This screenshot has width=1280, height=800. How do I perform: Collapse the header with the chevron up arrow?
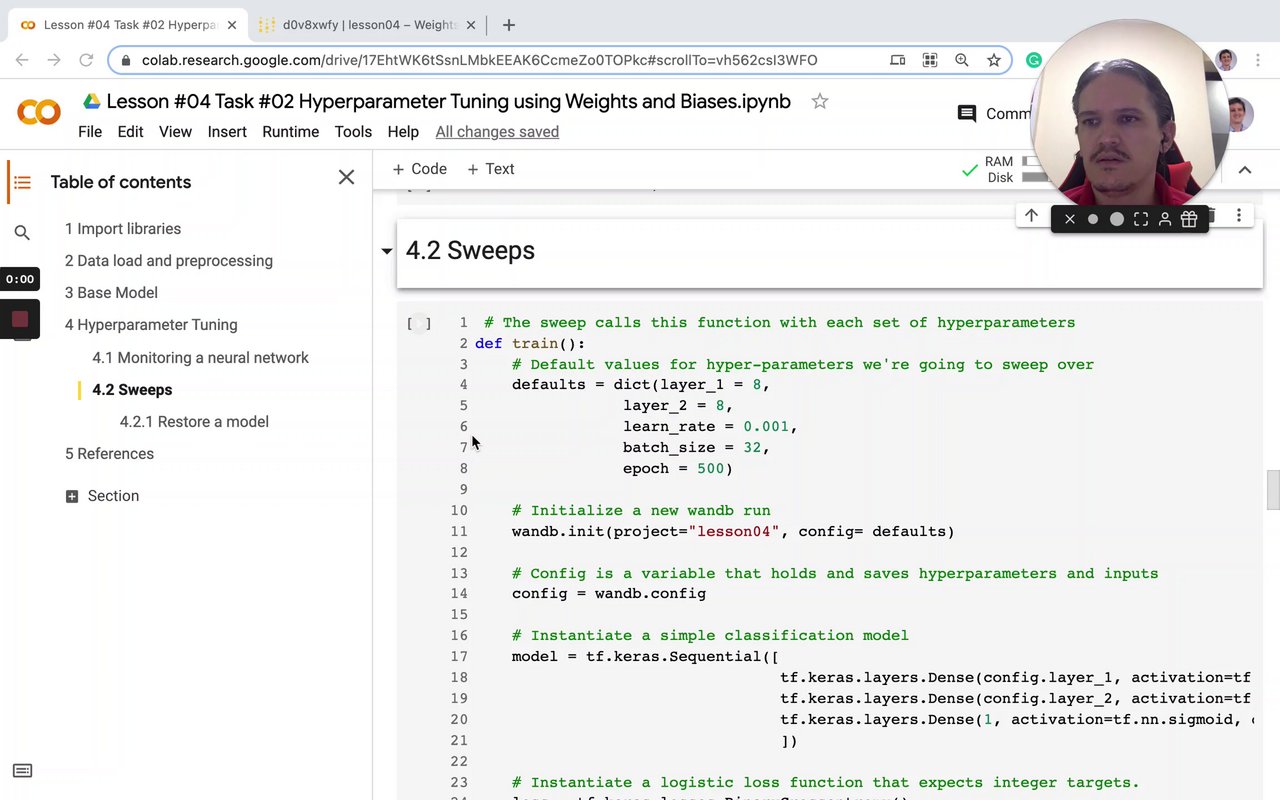1244,170
